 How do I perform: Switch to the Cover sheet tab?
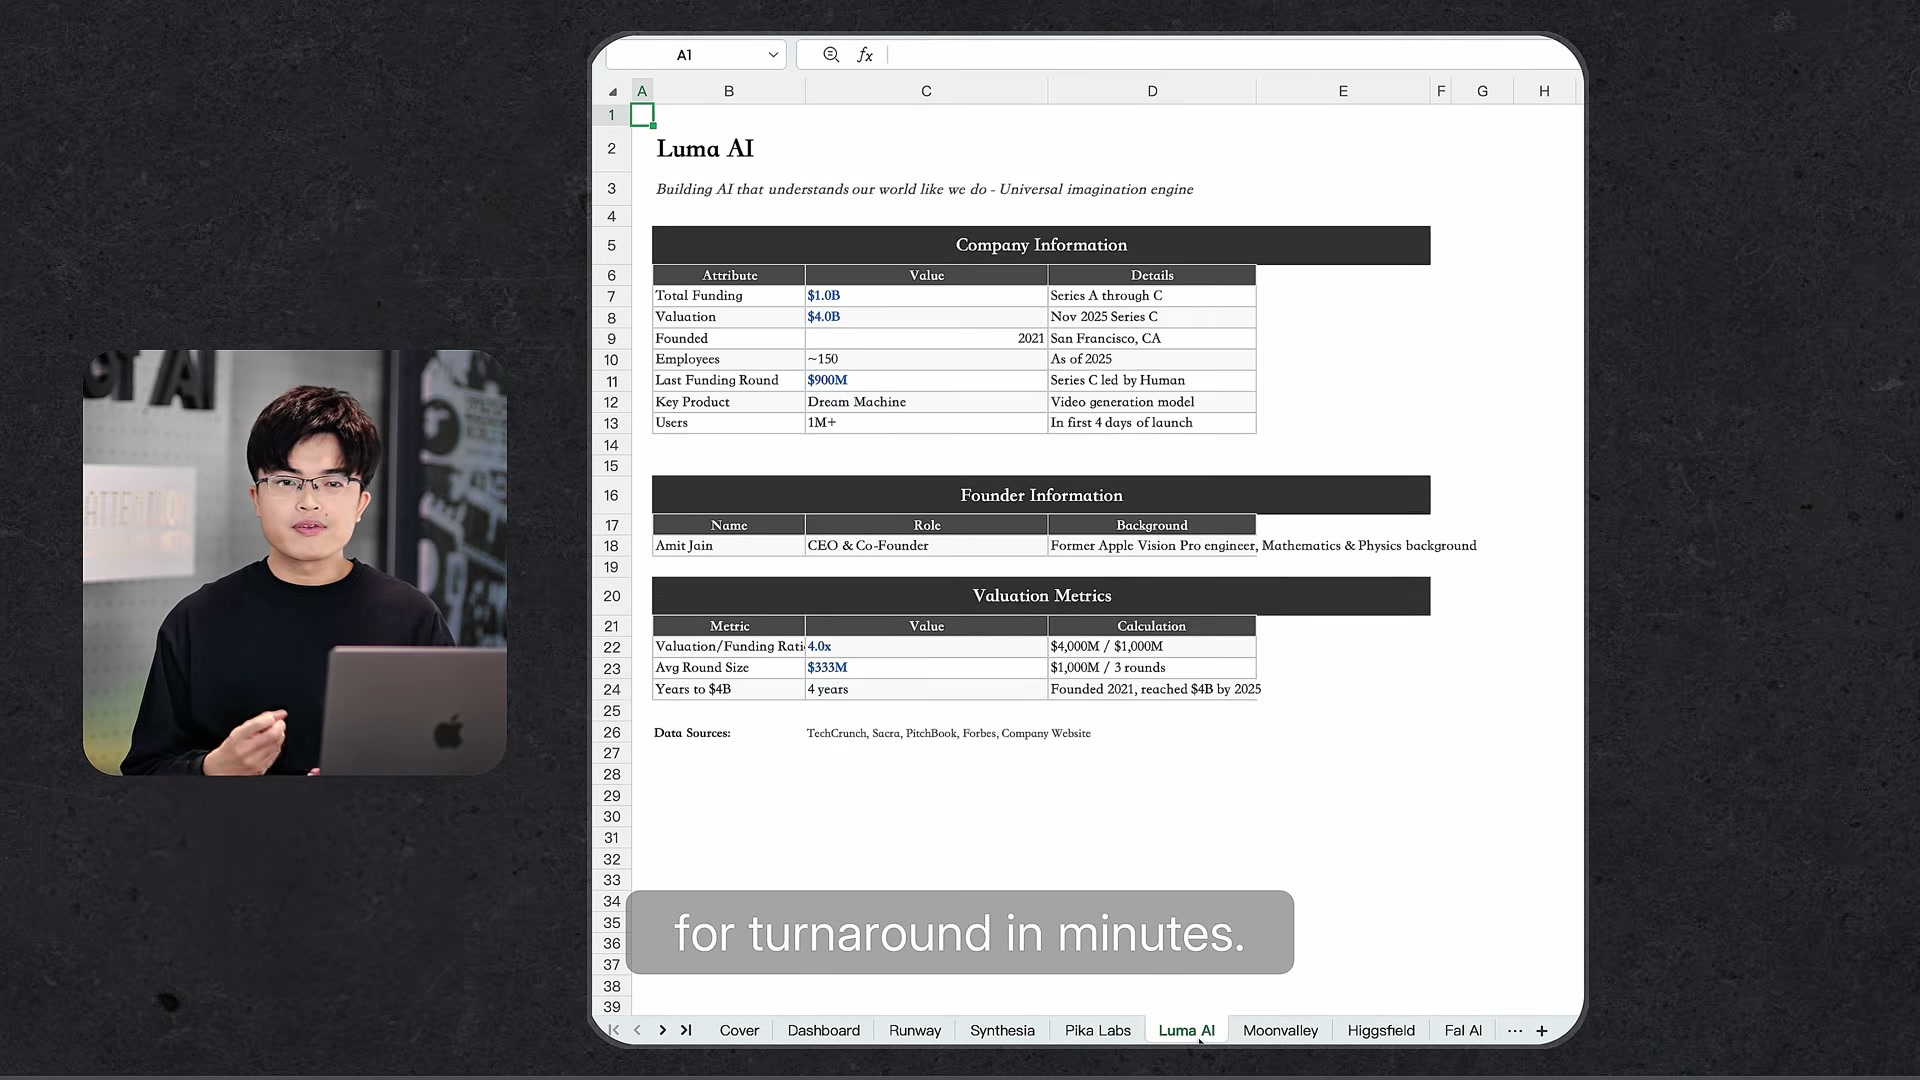pyautogui.click(x=739, y=1030)
